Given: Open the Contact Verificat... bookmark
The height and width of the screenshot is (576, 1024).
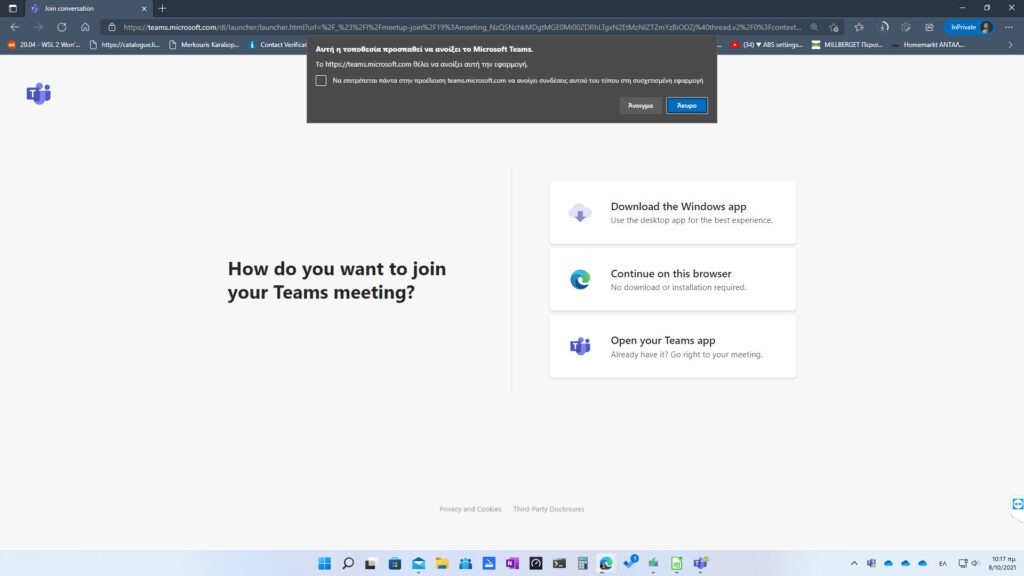Looking at the screenshot, I should pos(278,44).
